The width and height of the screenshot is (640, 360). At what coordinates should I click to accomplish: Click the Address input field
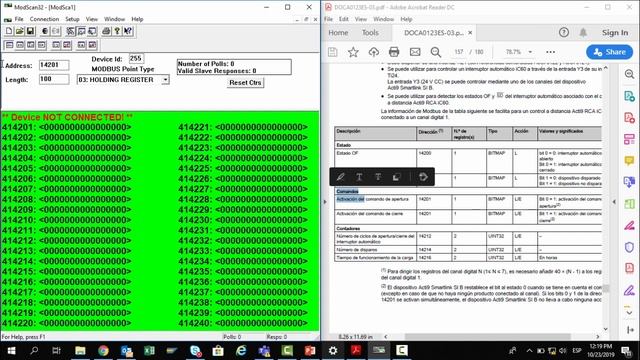click(54, 65)
